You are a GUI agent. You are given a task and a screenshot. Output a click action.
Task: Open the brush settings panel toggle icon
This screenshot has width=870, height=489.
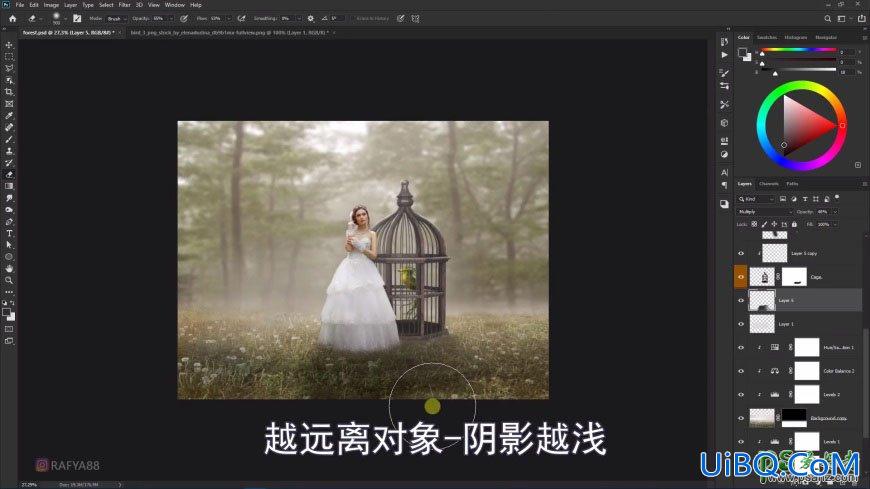click(77, 18)
